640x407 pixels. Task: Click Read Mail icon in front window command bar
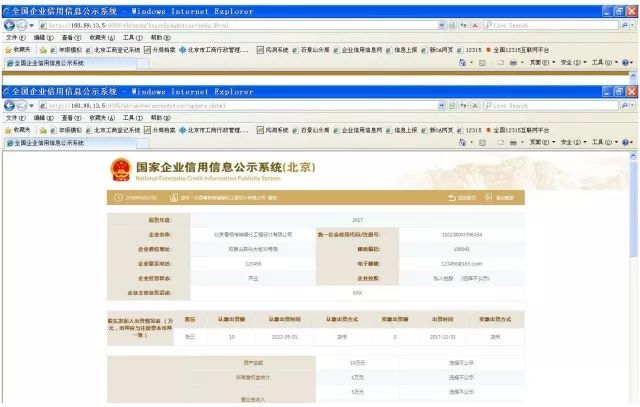501,142
